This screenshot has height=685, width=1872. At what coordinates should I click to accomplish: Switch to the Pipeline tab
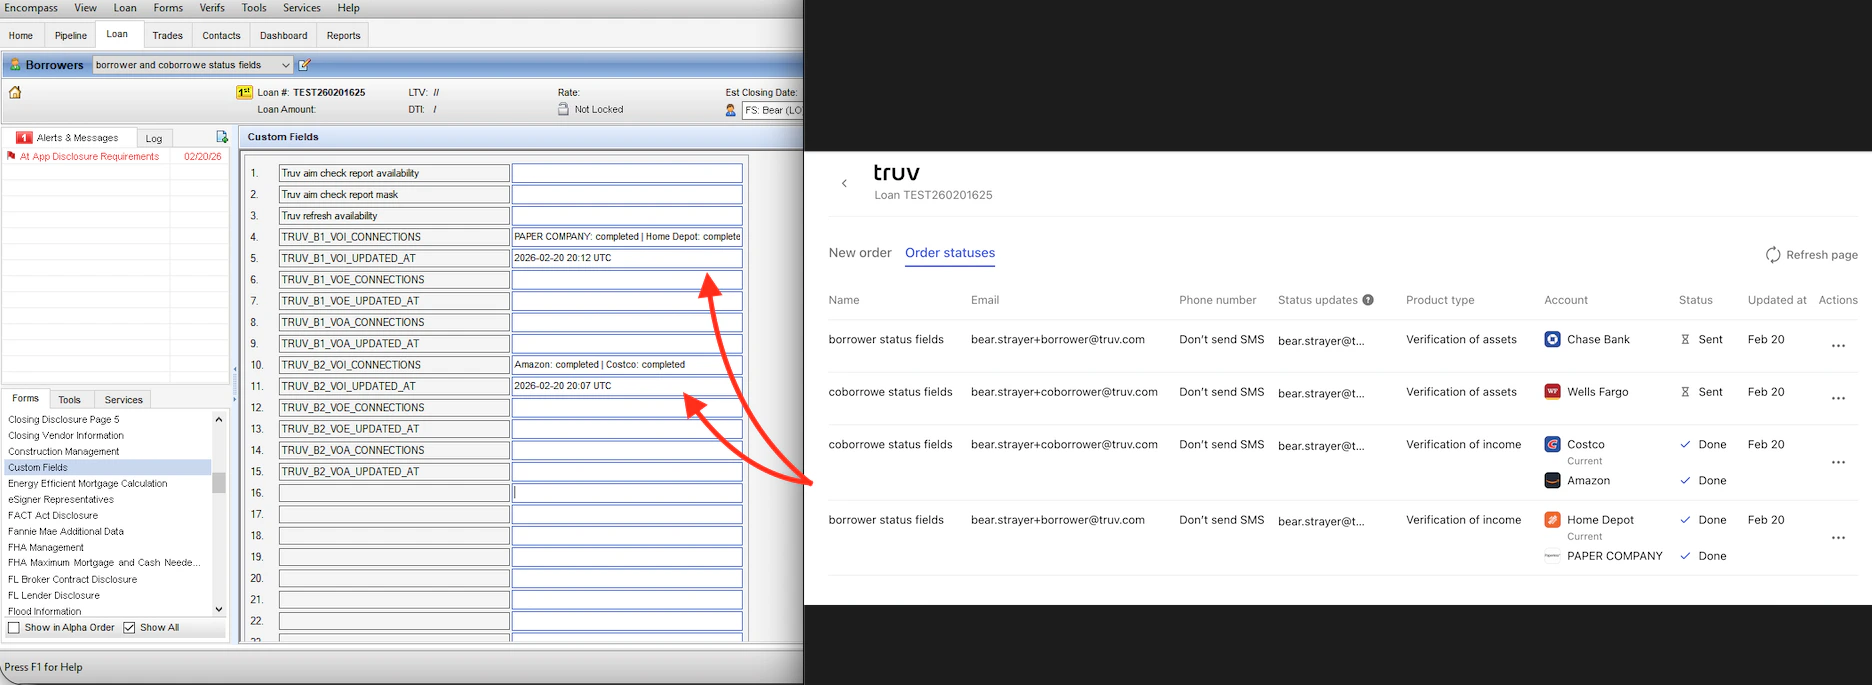70,35
